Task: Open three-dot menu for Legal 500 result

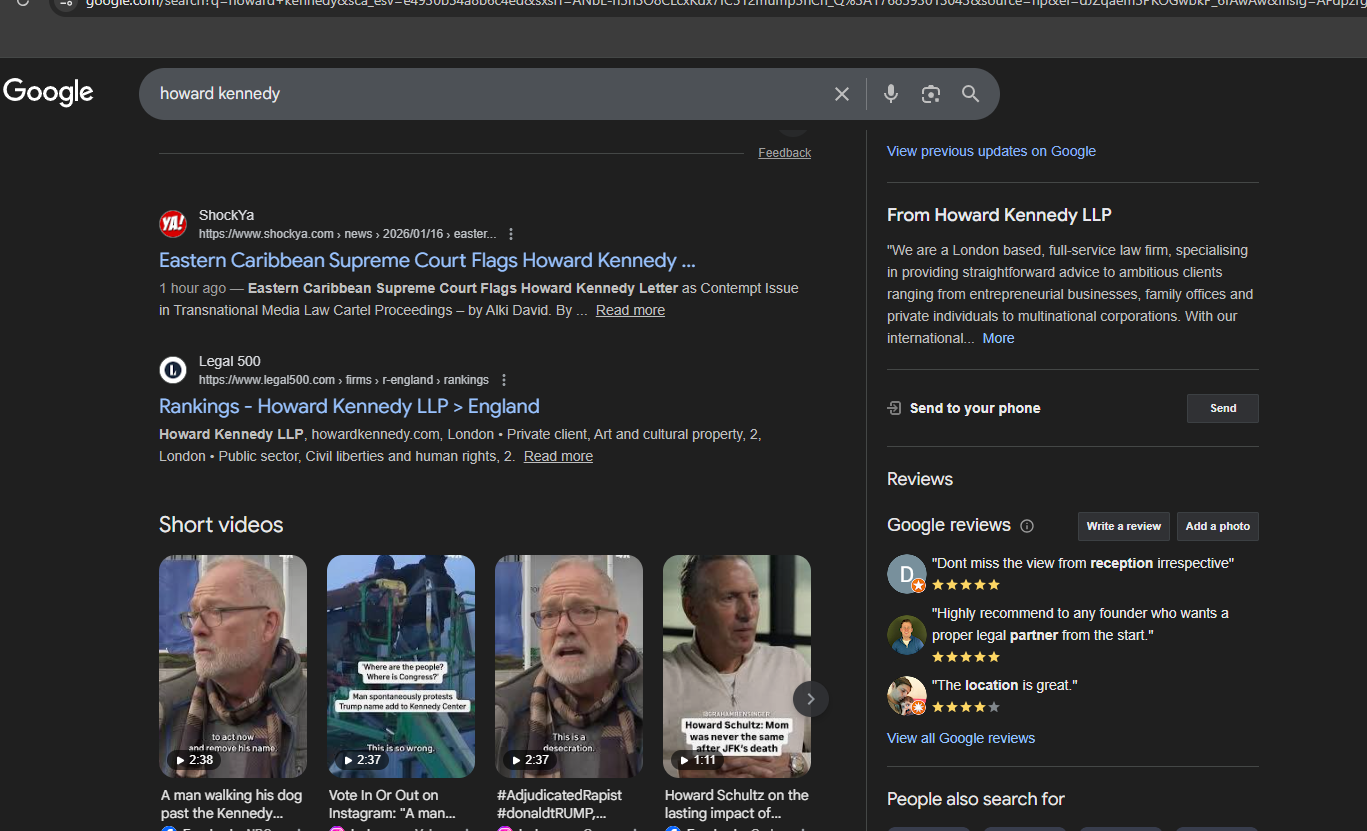Action: tap(504, 380)
